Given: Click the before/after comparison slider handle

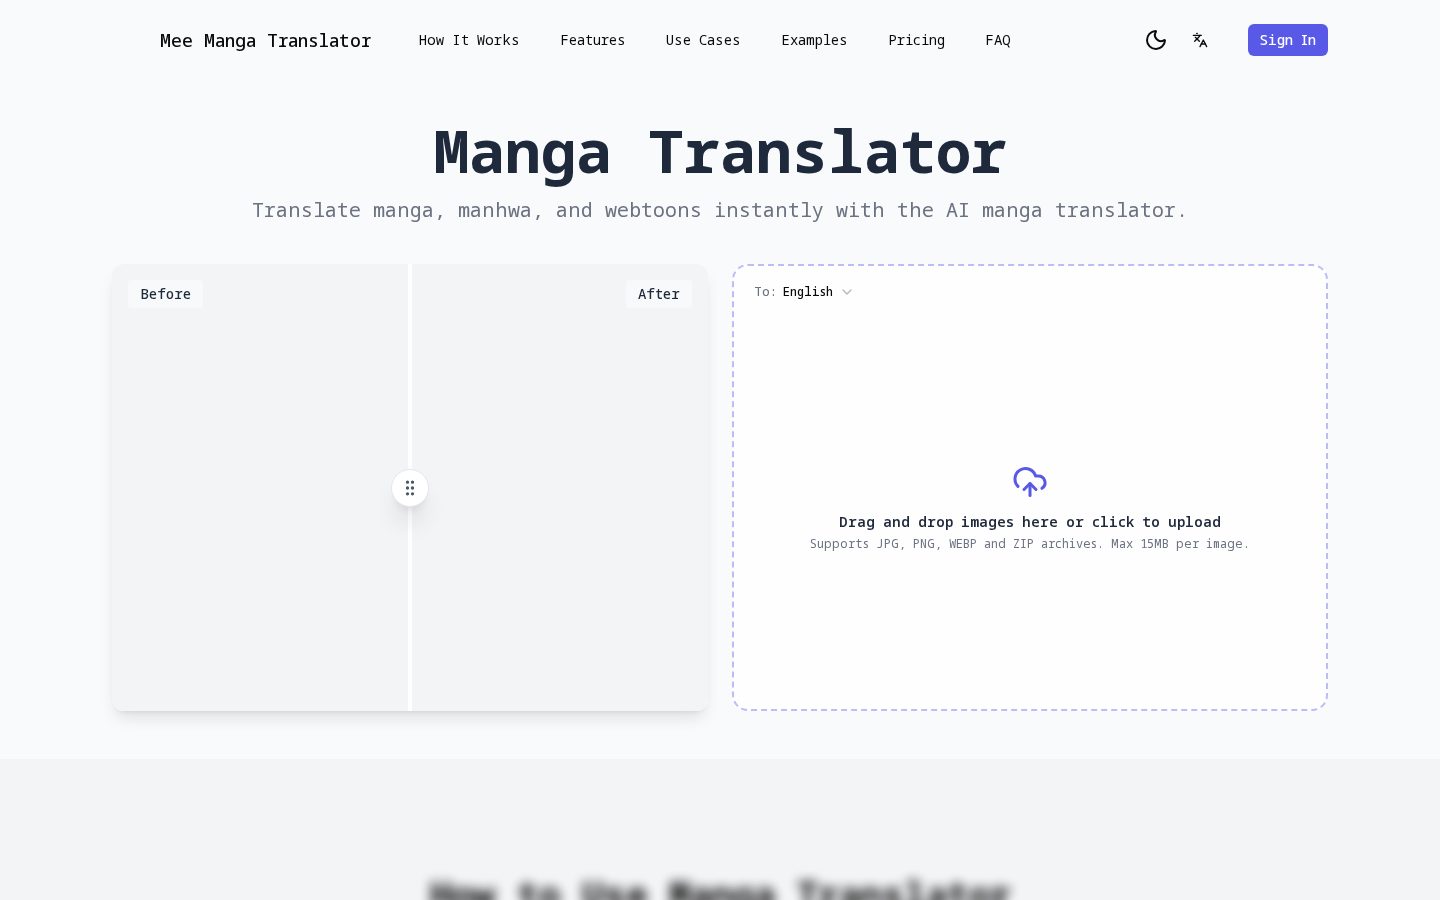Looking at the screenshot, I should pos(410,488).
